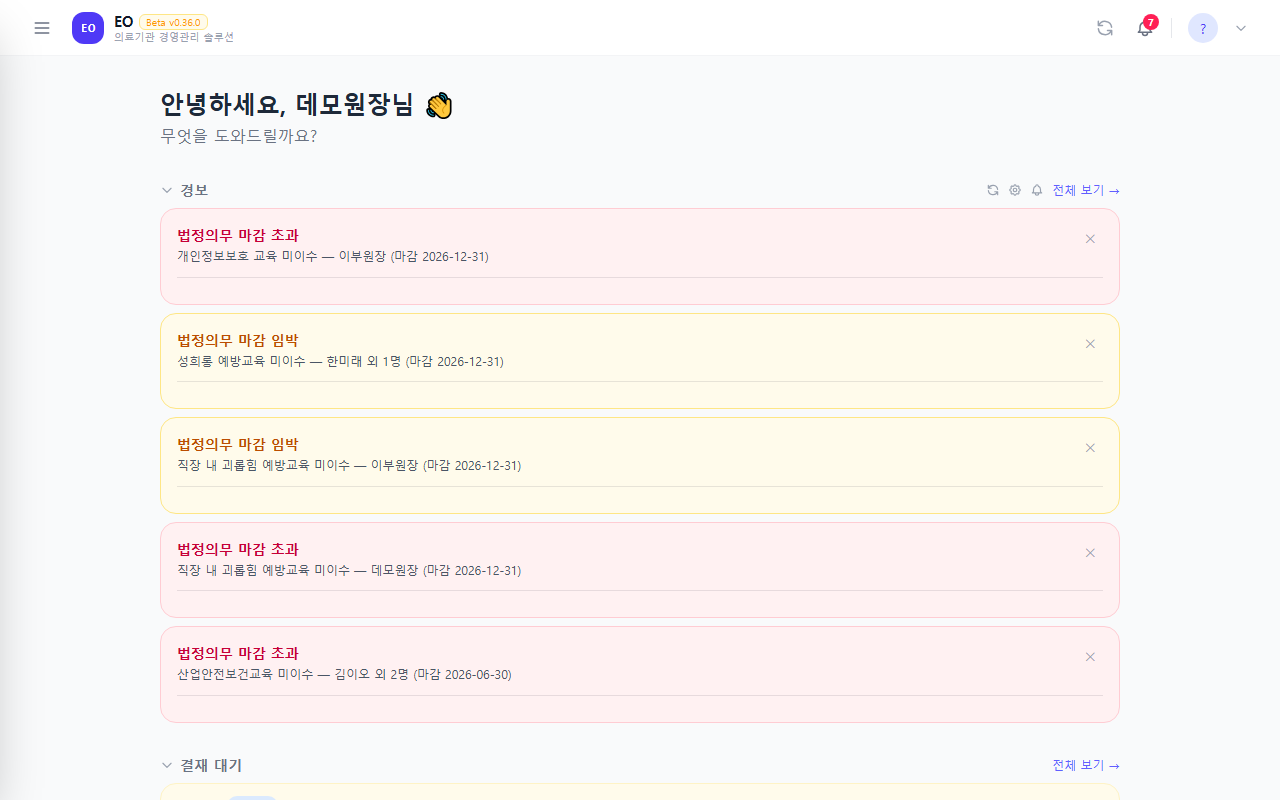Viewport: 1280px width, 800px height.
Task: Open the 이부원장 직장 내 괴롭힘 alert card
Action: click(x=640, y=465)
